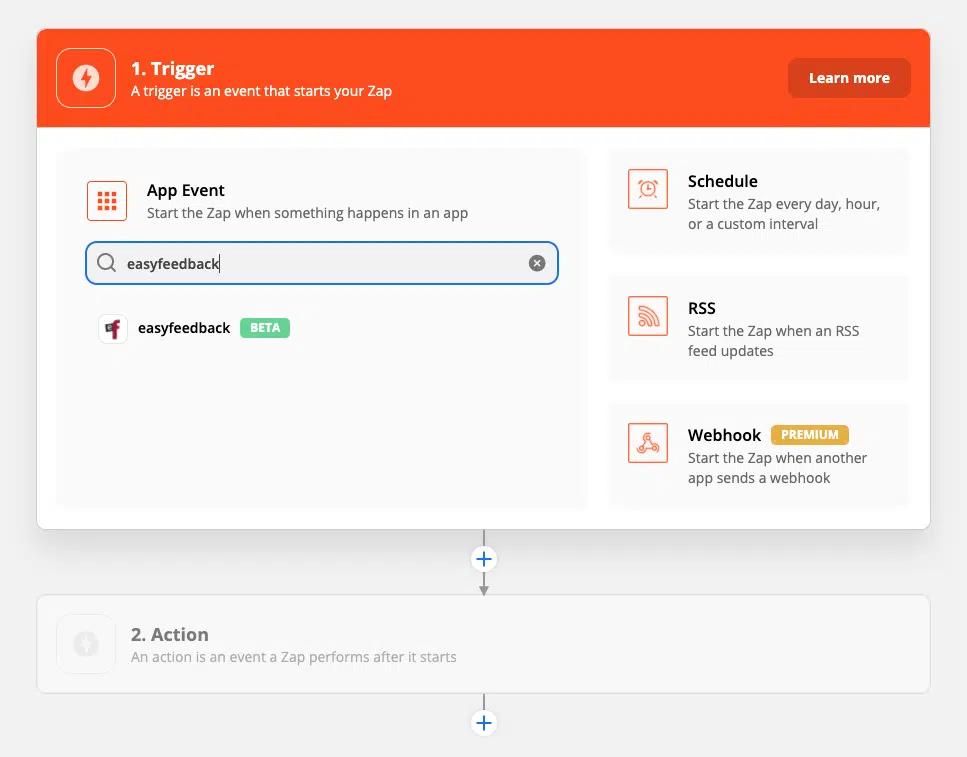Open the 2. Action step
Viewport: 967px width, 757px height.
484,644
